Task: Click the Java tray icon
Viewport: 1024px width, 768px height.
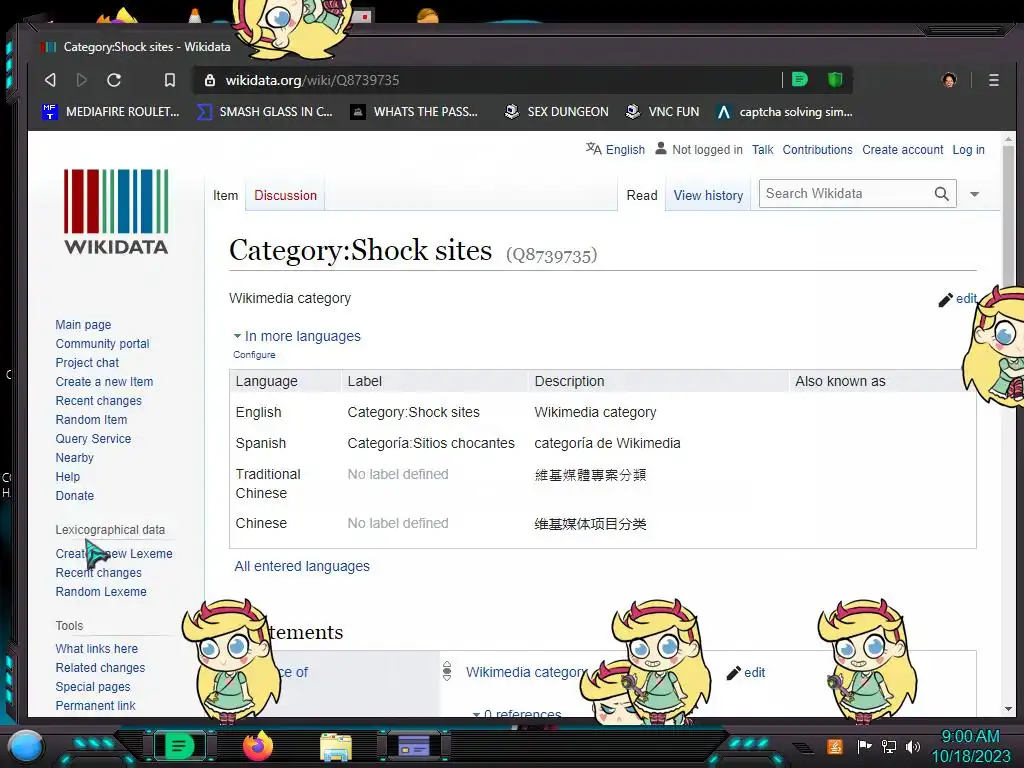Action: point(835,746)
